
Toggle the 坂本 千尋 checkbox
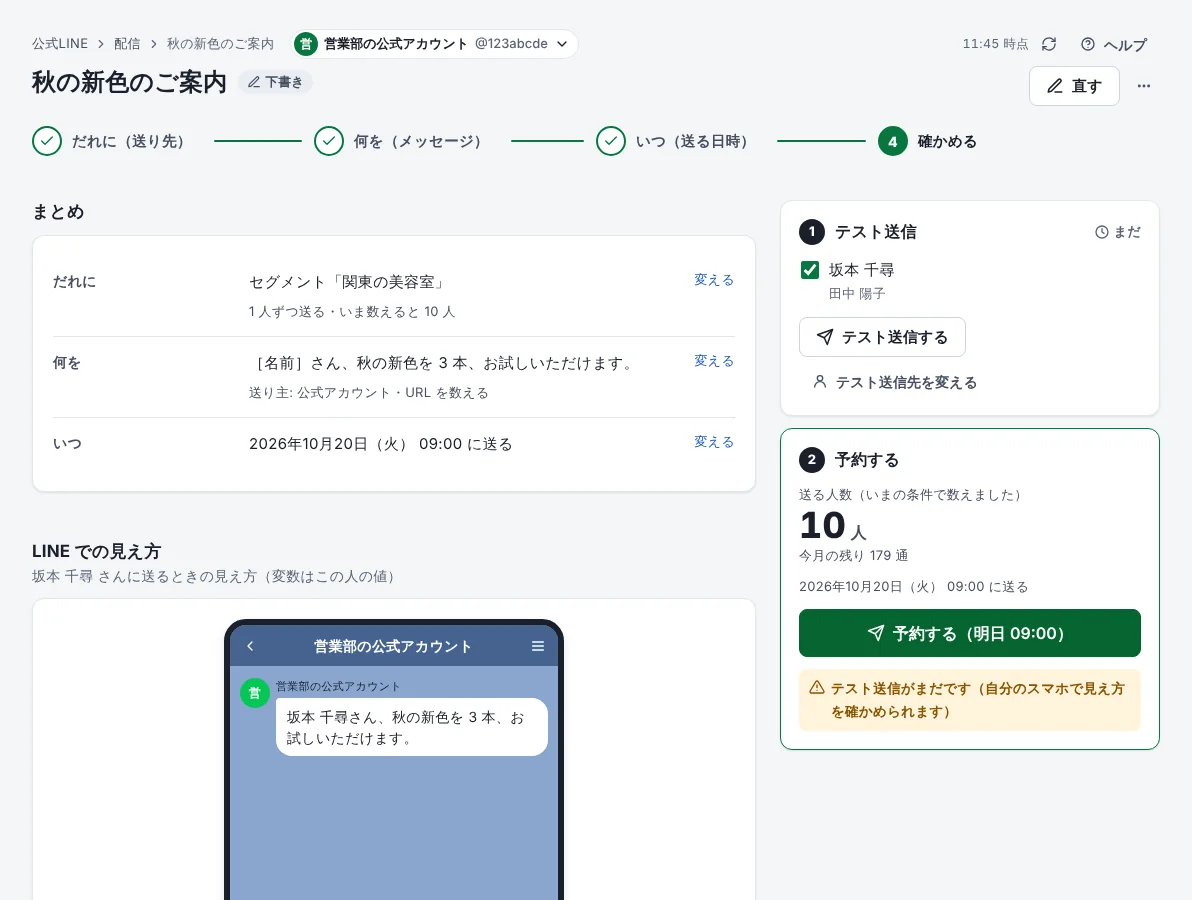(x=810, y=270)
